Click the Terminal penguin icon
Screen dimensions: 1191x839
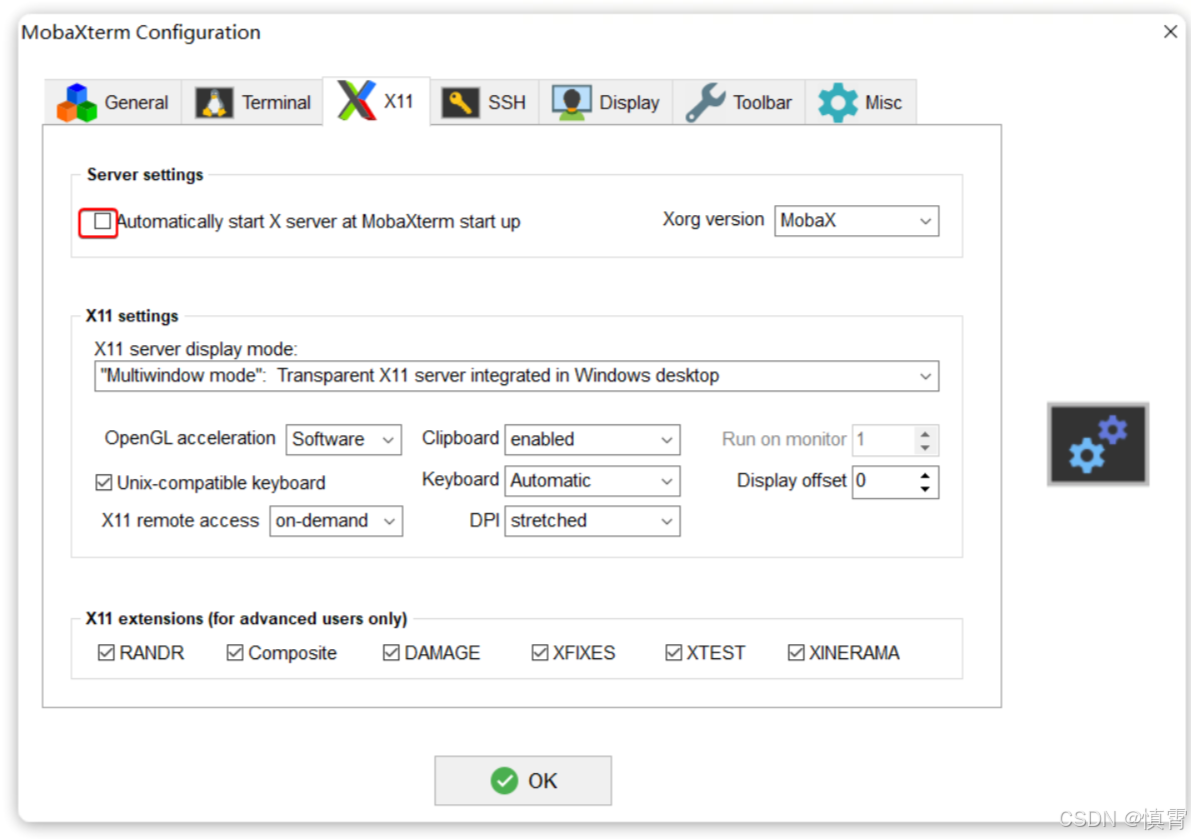(214, 103)
